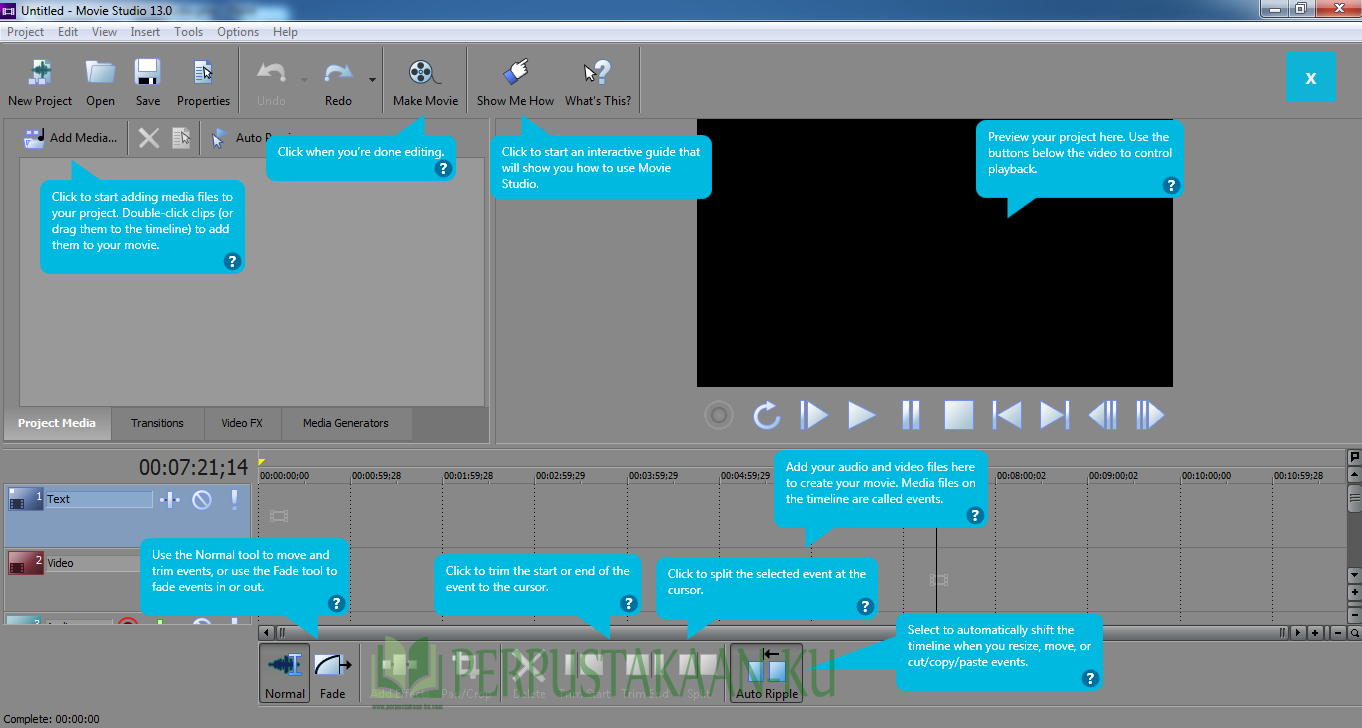
Task: Close the help overlay with the X button
Action: click(1310, 77)
